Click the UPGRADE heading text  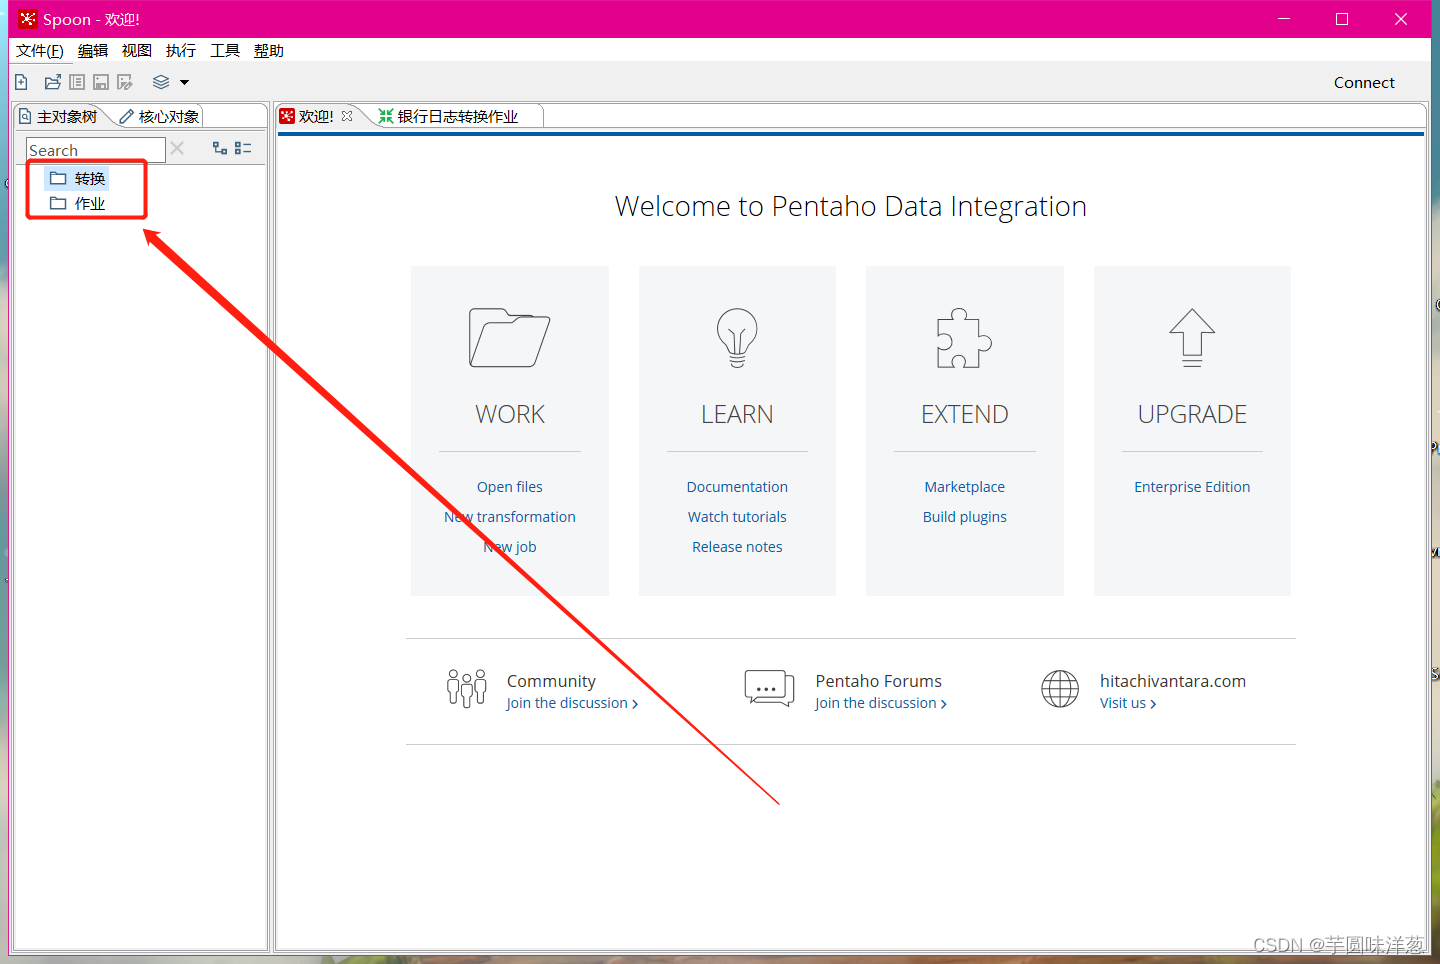(1192, 414)
